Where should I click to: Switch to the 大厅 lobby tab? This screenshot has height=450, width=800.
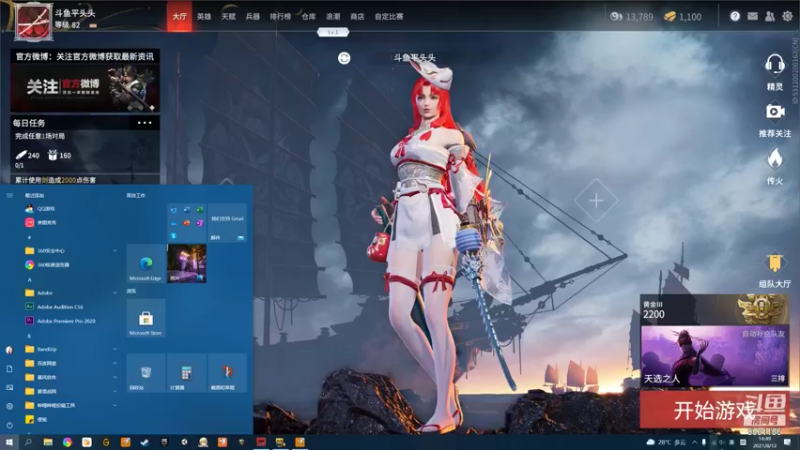pyautogui.click(x=179, y=16)
